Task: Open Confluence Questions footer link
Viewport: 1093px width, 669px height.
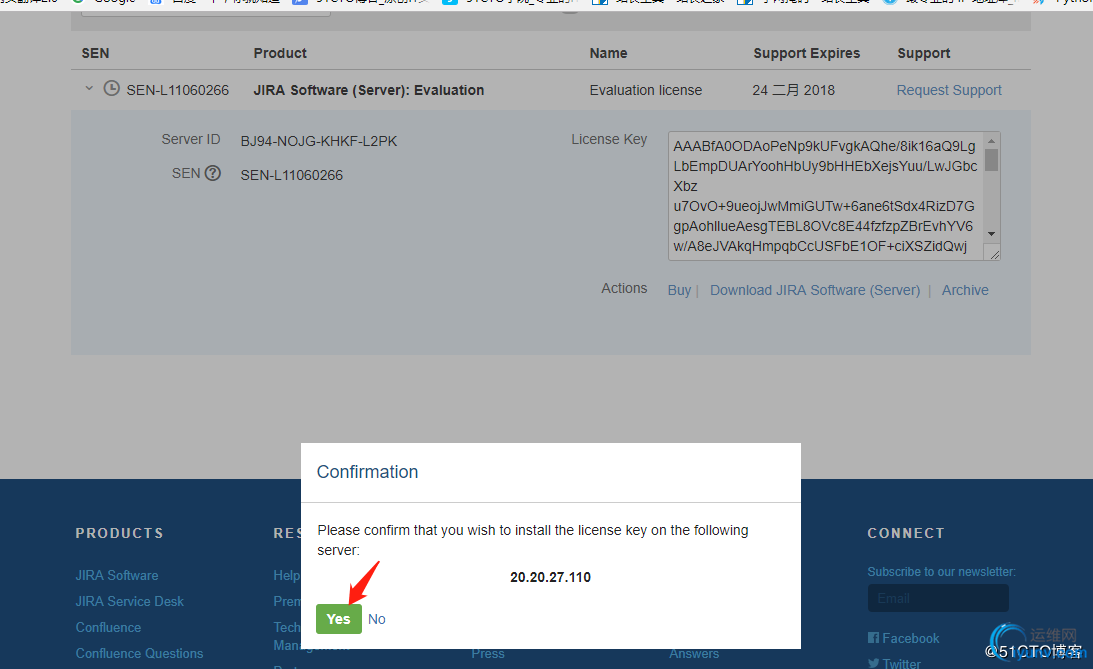Action: coord(139,654)
